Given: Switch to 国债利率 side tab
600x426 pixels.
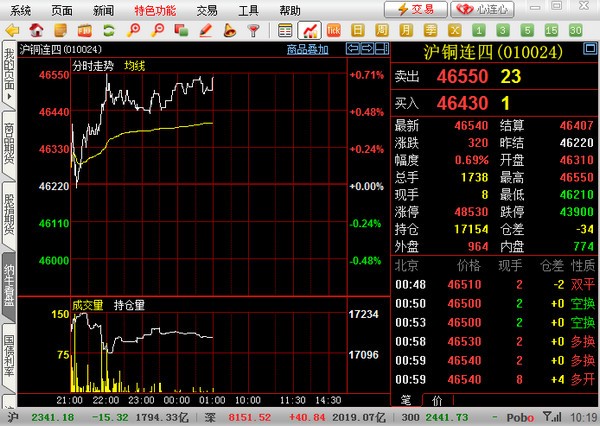Looking at the screenshot, I should point(9,356).
